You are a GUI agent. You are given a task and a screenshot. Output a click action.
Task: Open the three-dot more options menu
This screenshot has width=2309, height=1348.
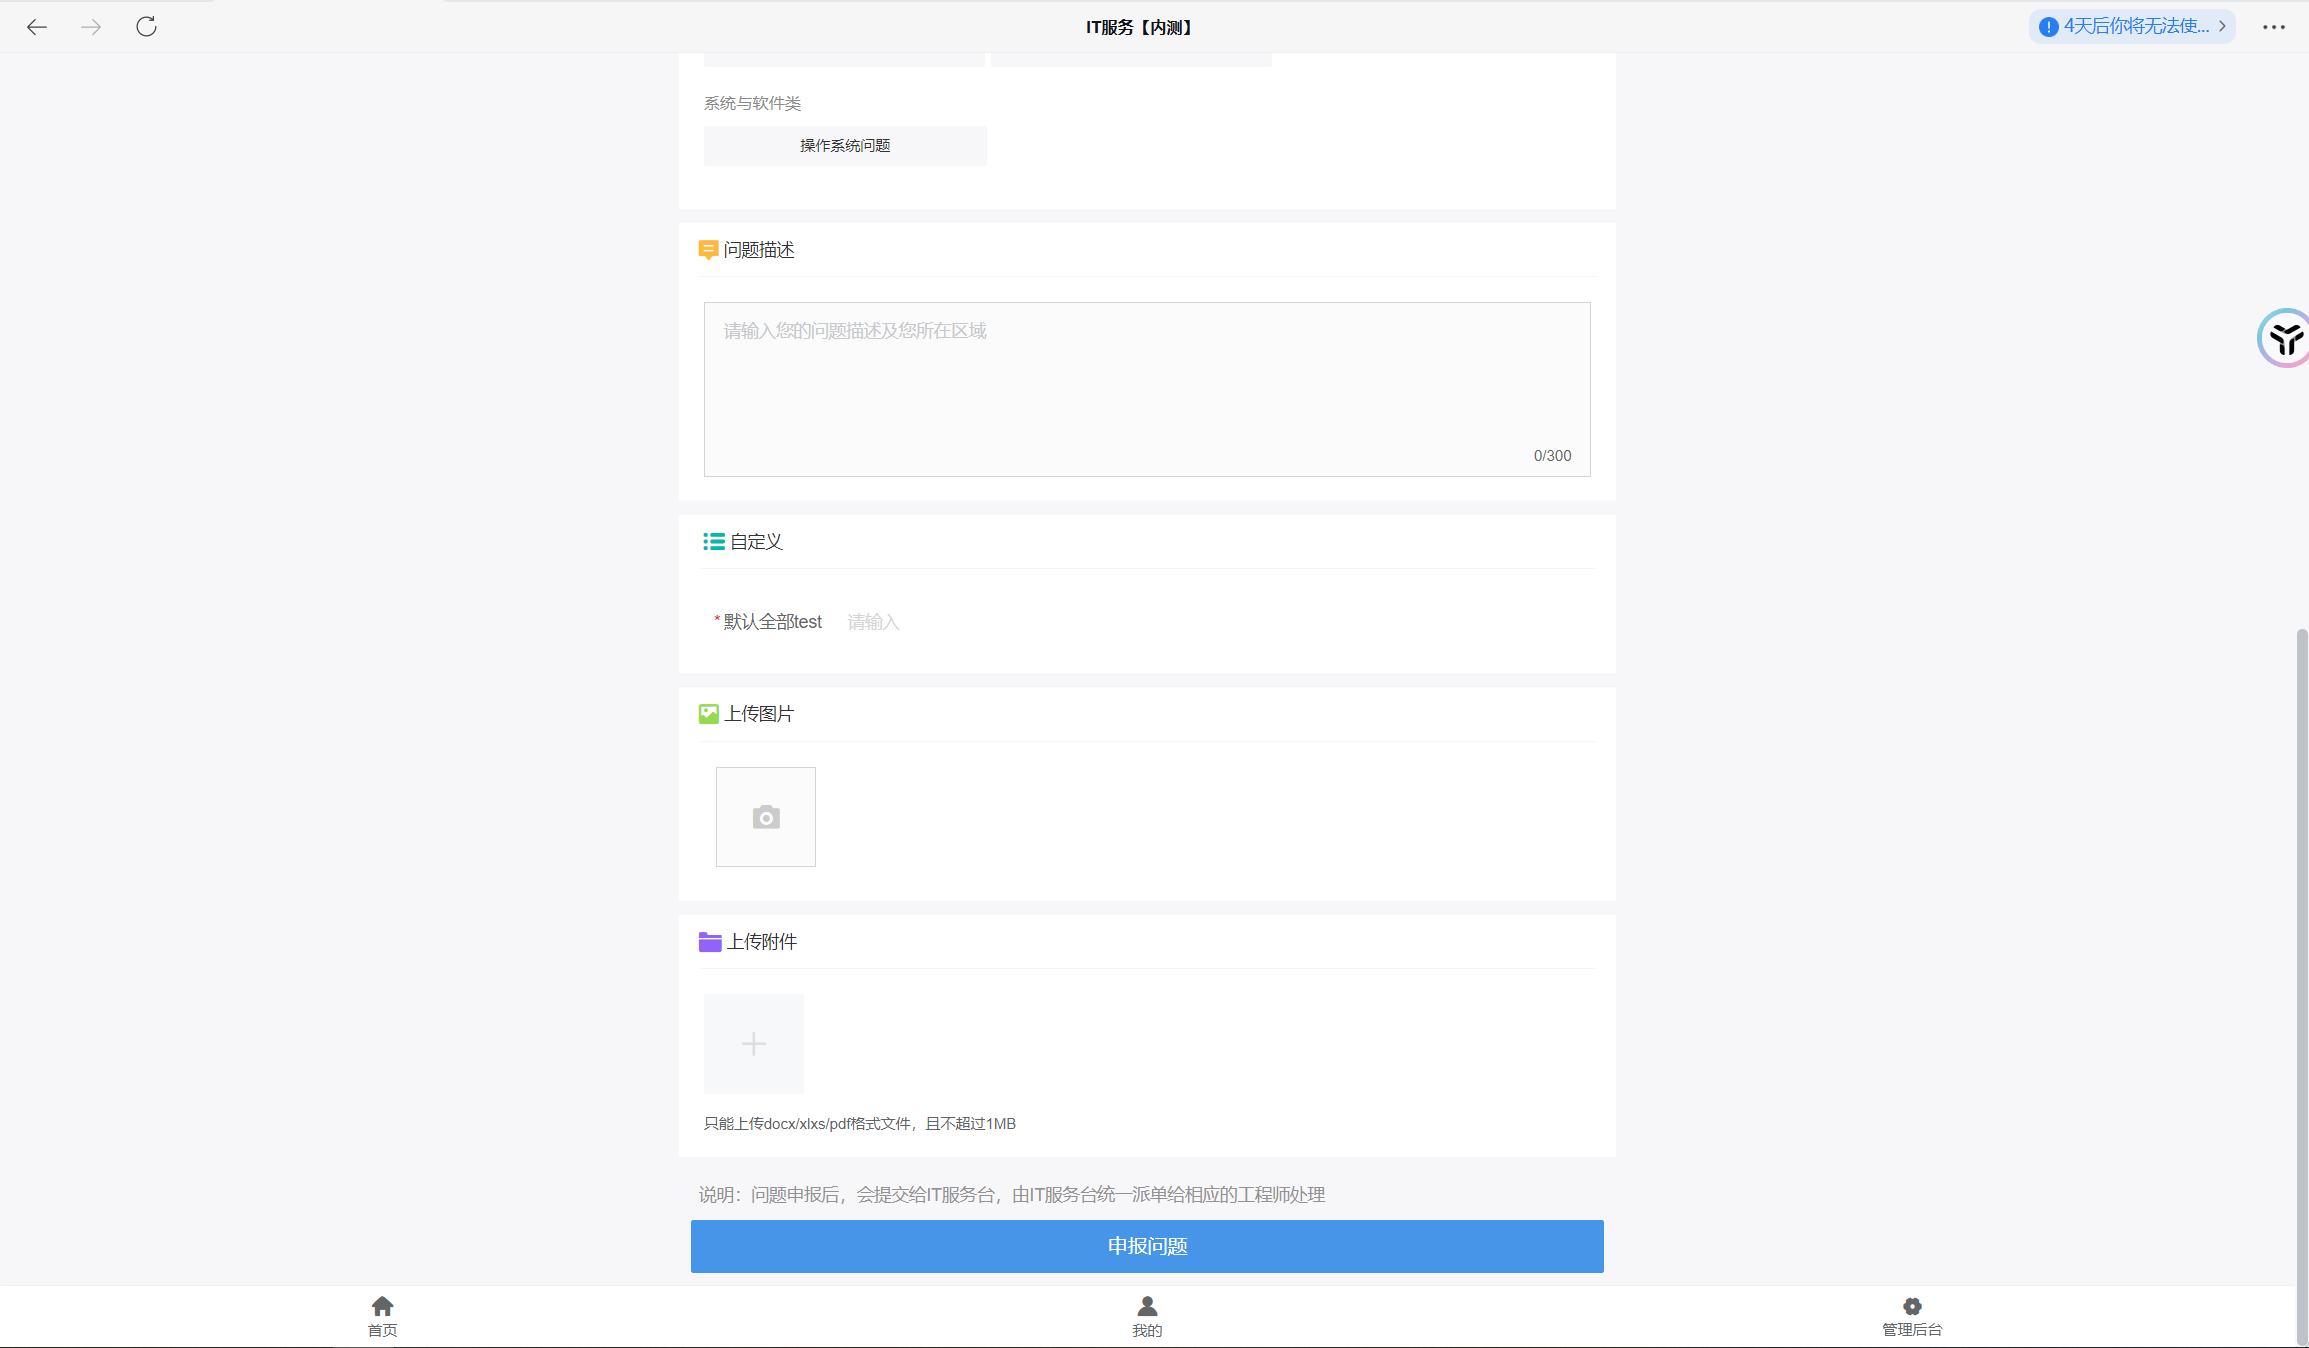coord(2273,27)
